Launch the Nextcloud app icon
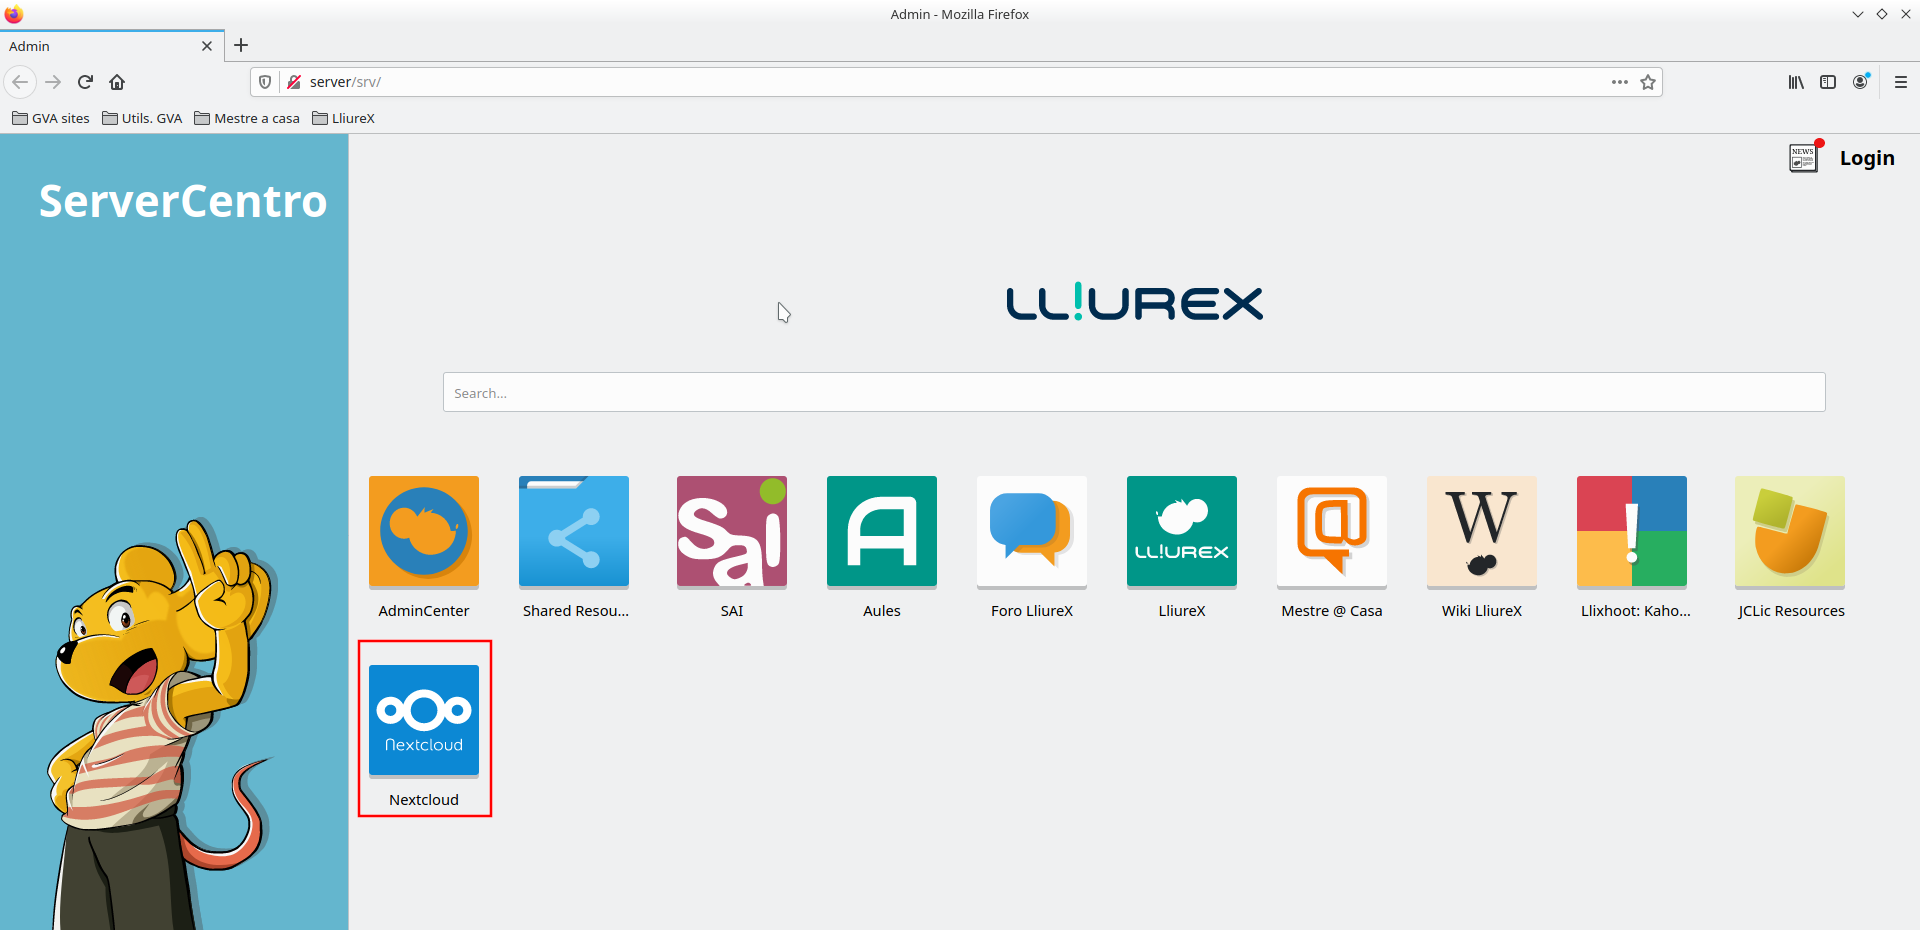This screenshot has height=930, width=1920. (x=423, y=720)
